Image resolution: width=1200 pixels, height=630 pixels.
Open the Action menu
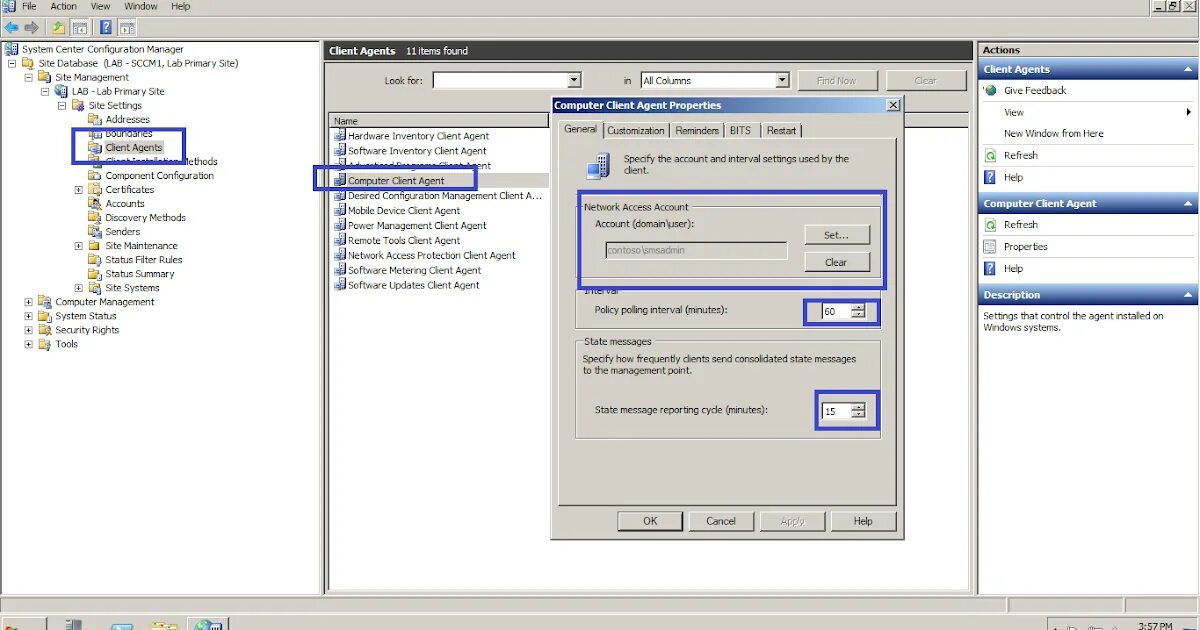pos(64,6)
